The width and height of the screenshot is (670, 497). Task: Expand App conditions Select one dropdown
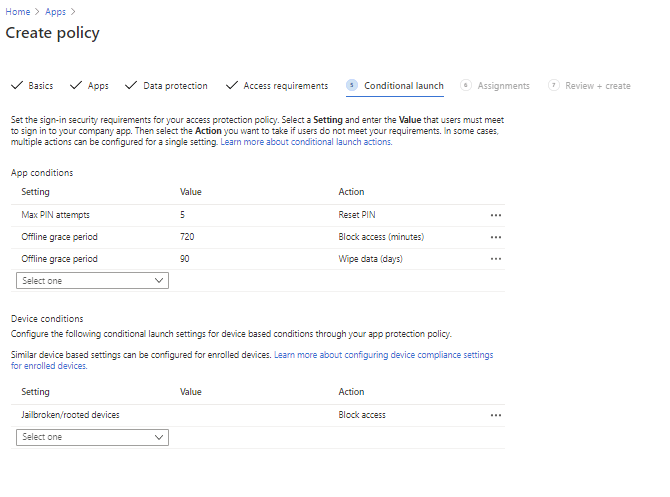(92, 281)
